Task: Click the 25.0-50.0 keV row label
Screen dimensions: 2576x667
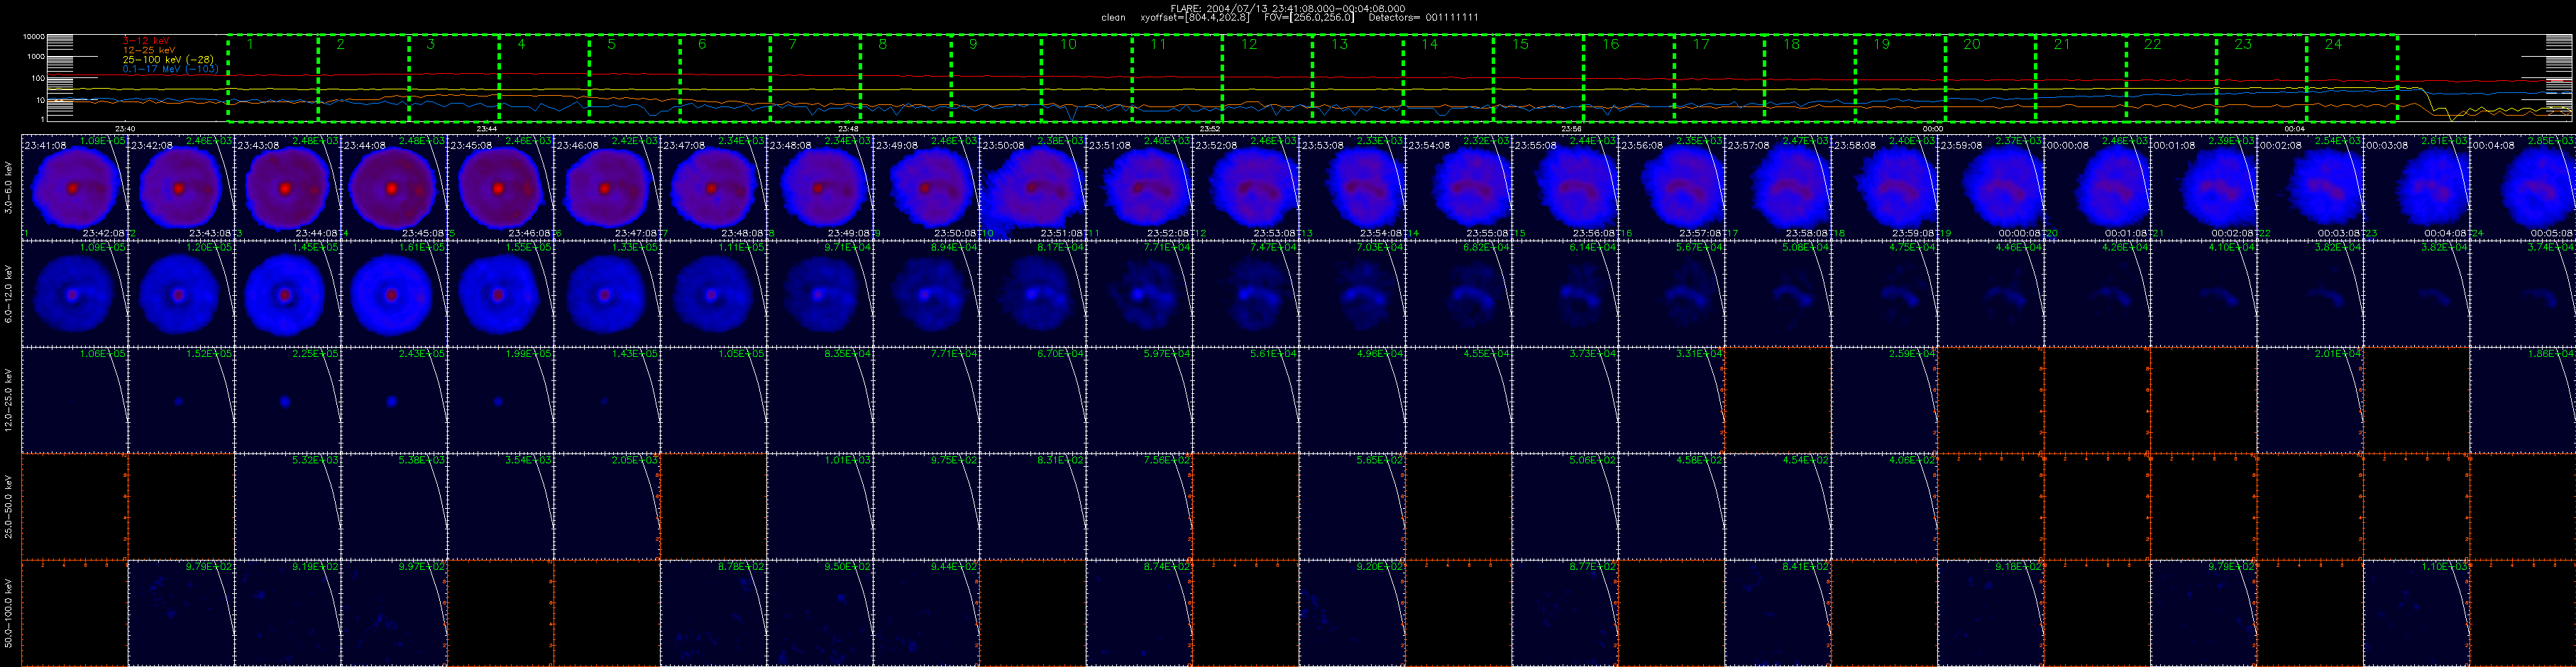Action: click(x=9, y=506)
